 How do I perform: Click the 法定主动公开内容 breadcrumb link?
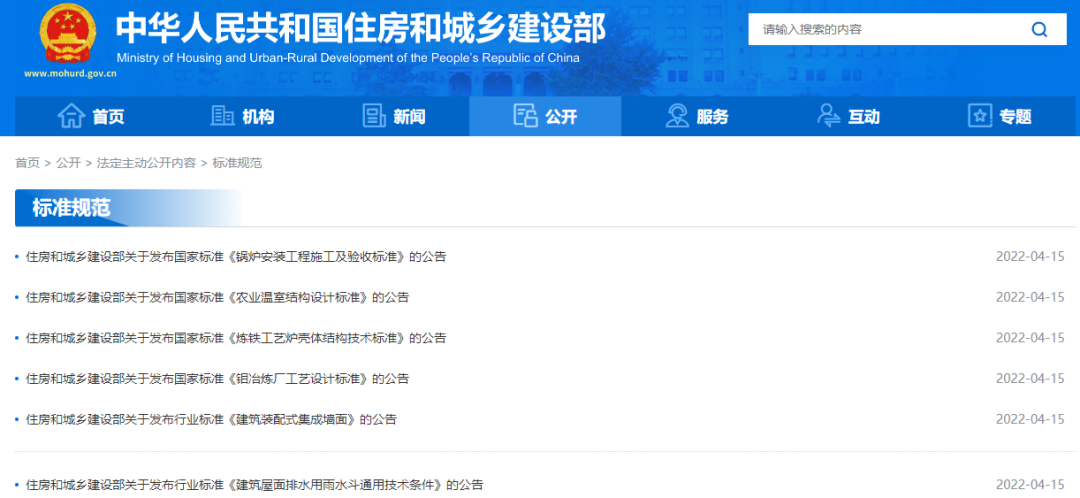(146, 163)
